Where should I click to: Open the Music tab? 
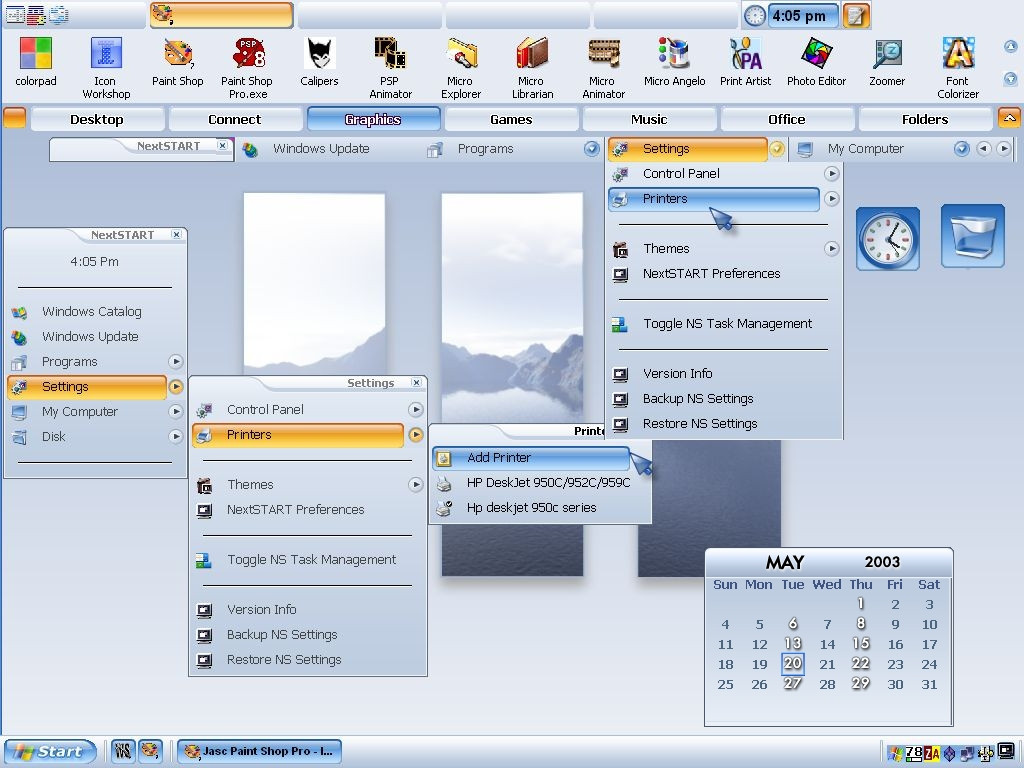click(649, 120)
